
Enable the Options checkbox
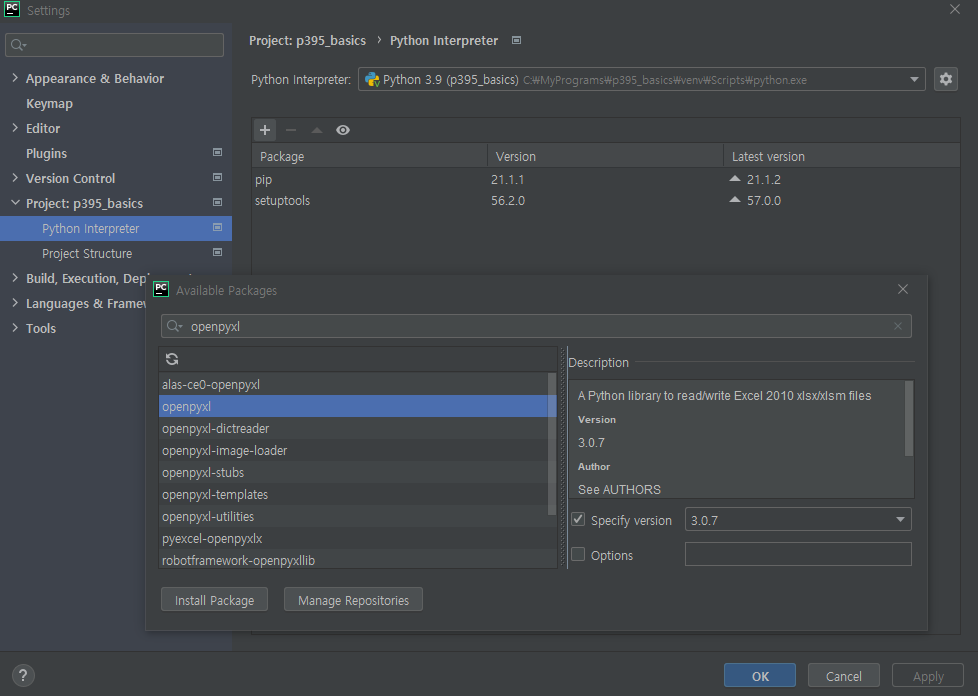click(578, 554)
